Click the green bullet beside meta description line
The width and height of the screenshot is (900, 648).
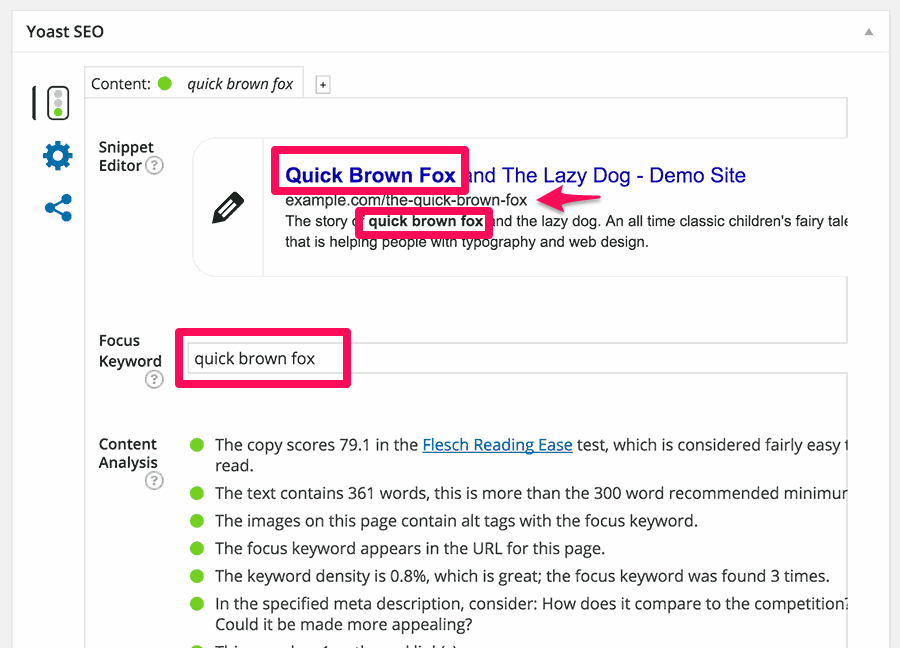197,603
